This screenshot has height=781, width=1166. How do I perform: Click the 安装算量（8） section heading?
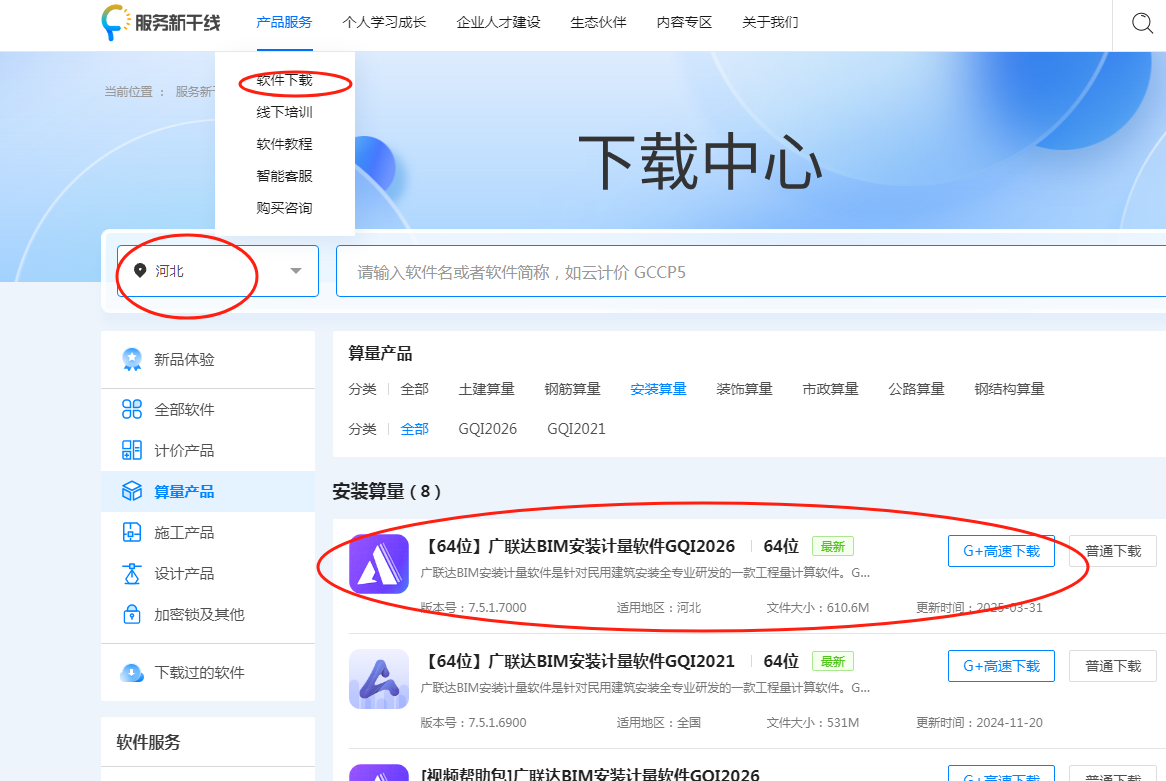pyautogui.click(x=387, y=492)
